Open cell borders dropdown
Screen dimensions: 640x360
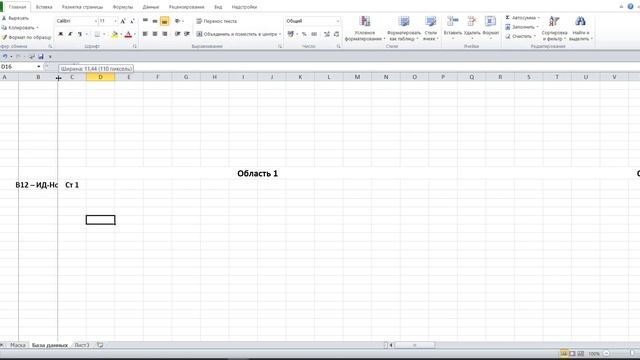coord(104,34)
